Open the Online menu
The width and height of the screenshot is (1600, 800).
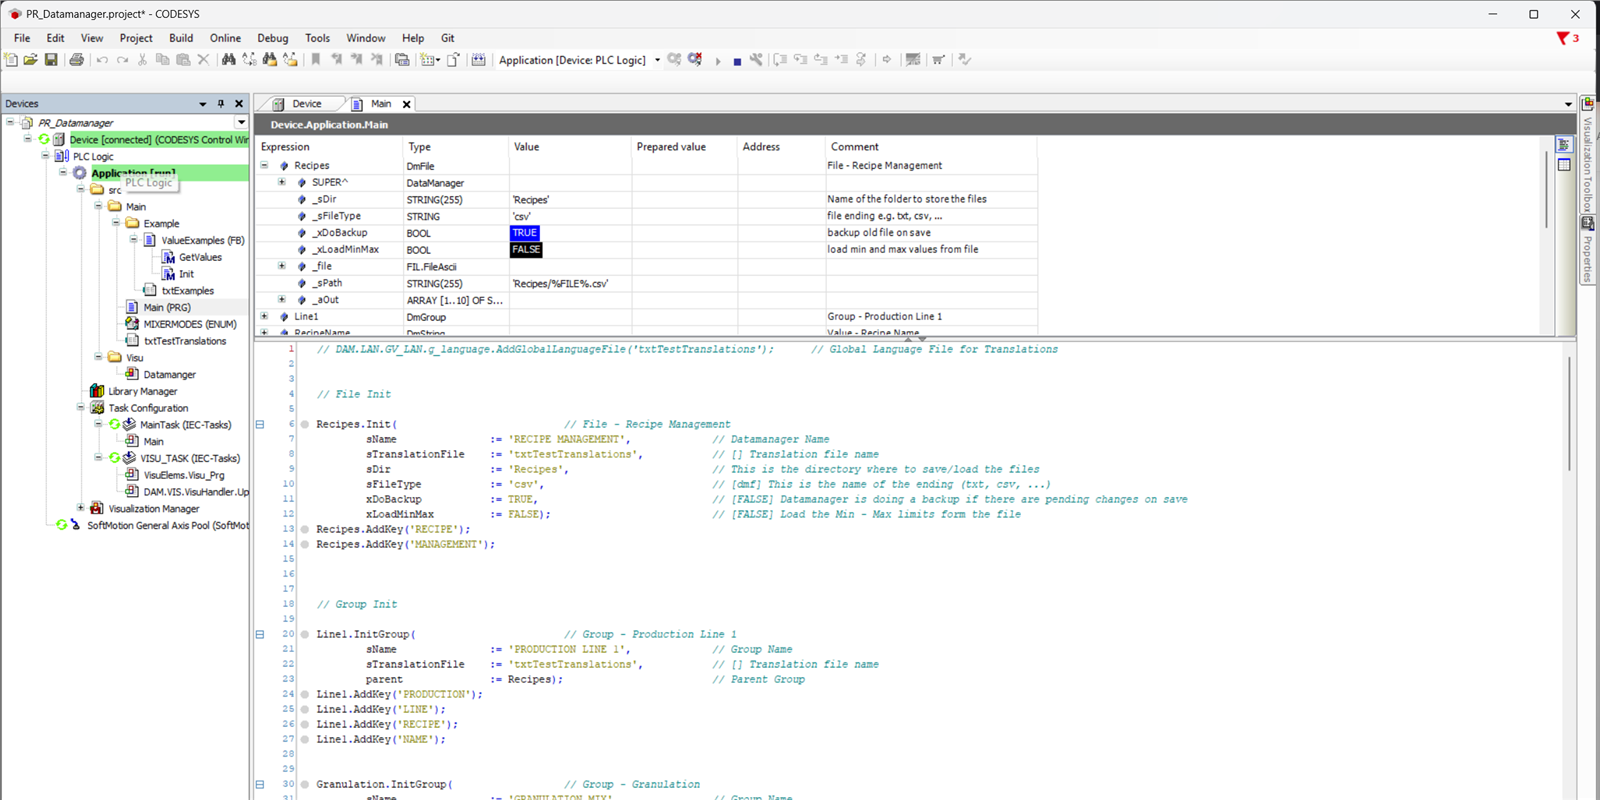[x=225, y=38]
